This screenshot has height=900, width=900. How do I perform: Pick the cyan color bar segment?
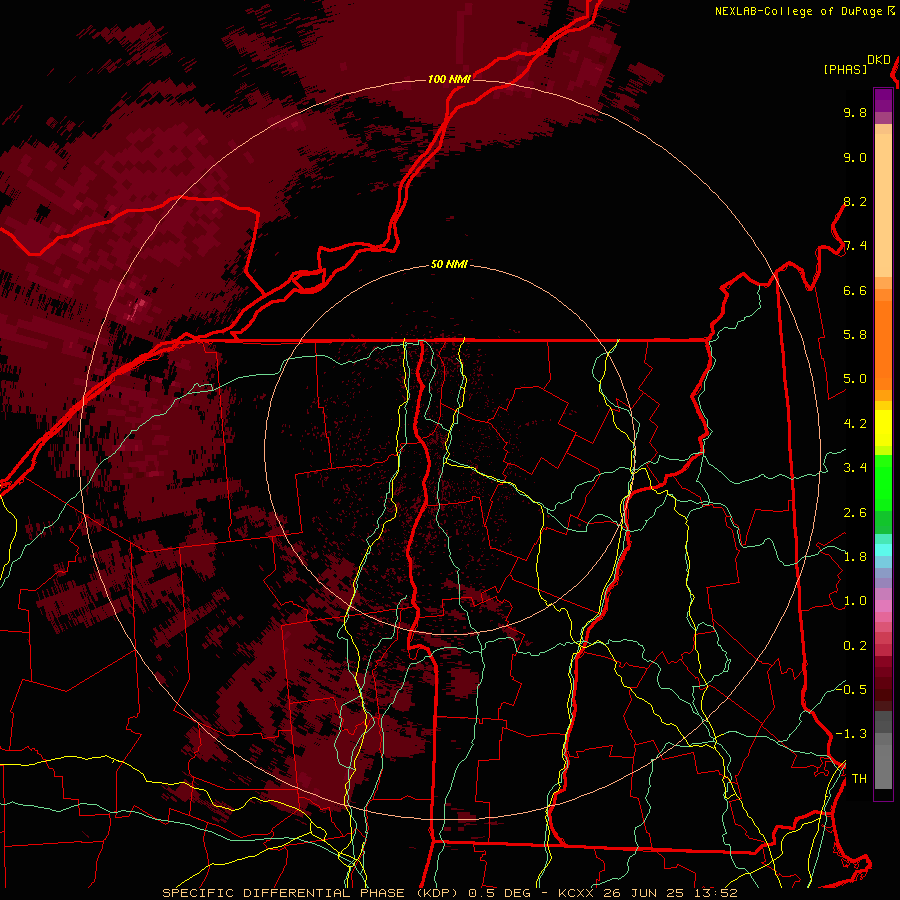[x=883, y=550]
